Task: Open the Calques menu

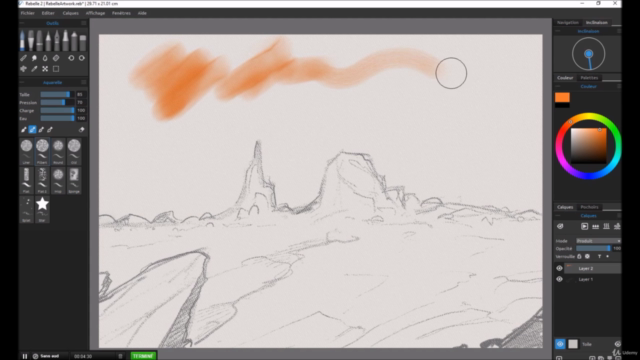Action: point(70,13)
